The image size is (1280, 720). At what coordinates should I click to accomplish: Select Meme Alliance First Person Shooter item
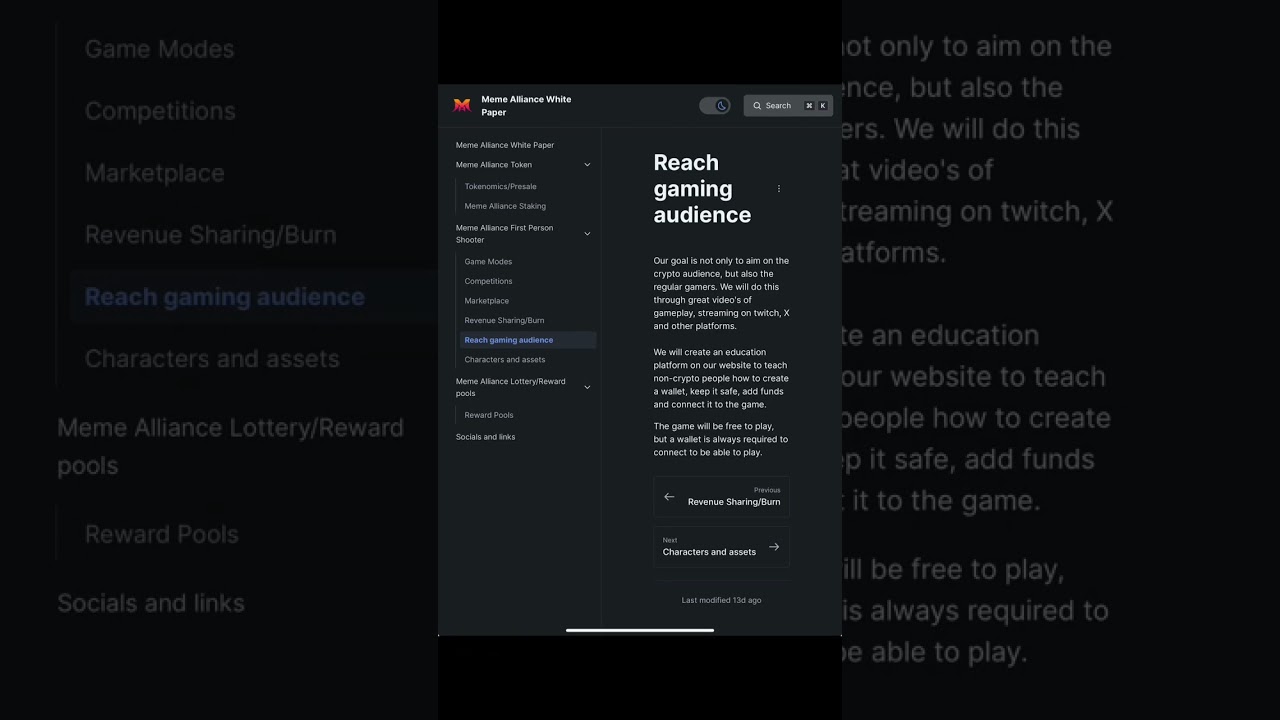(x=505, y=234)
